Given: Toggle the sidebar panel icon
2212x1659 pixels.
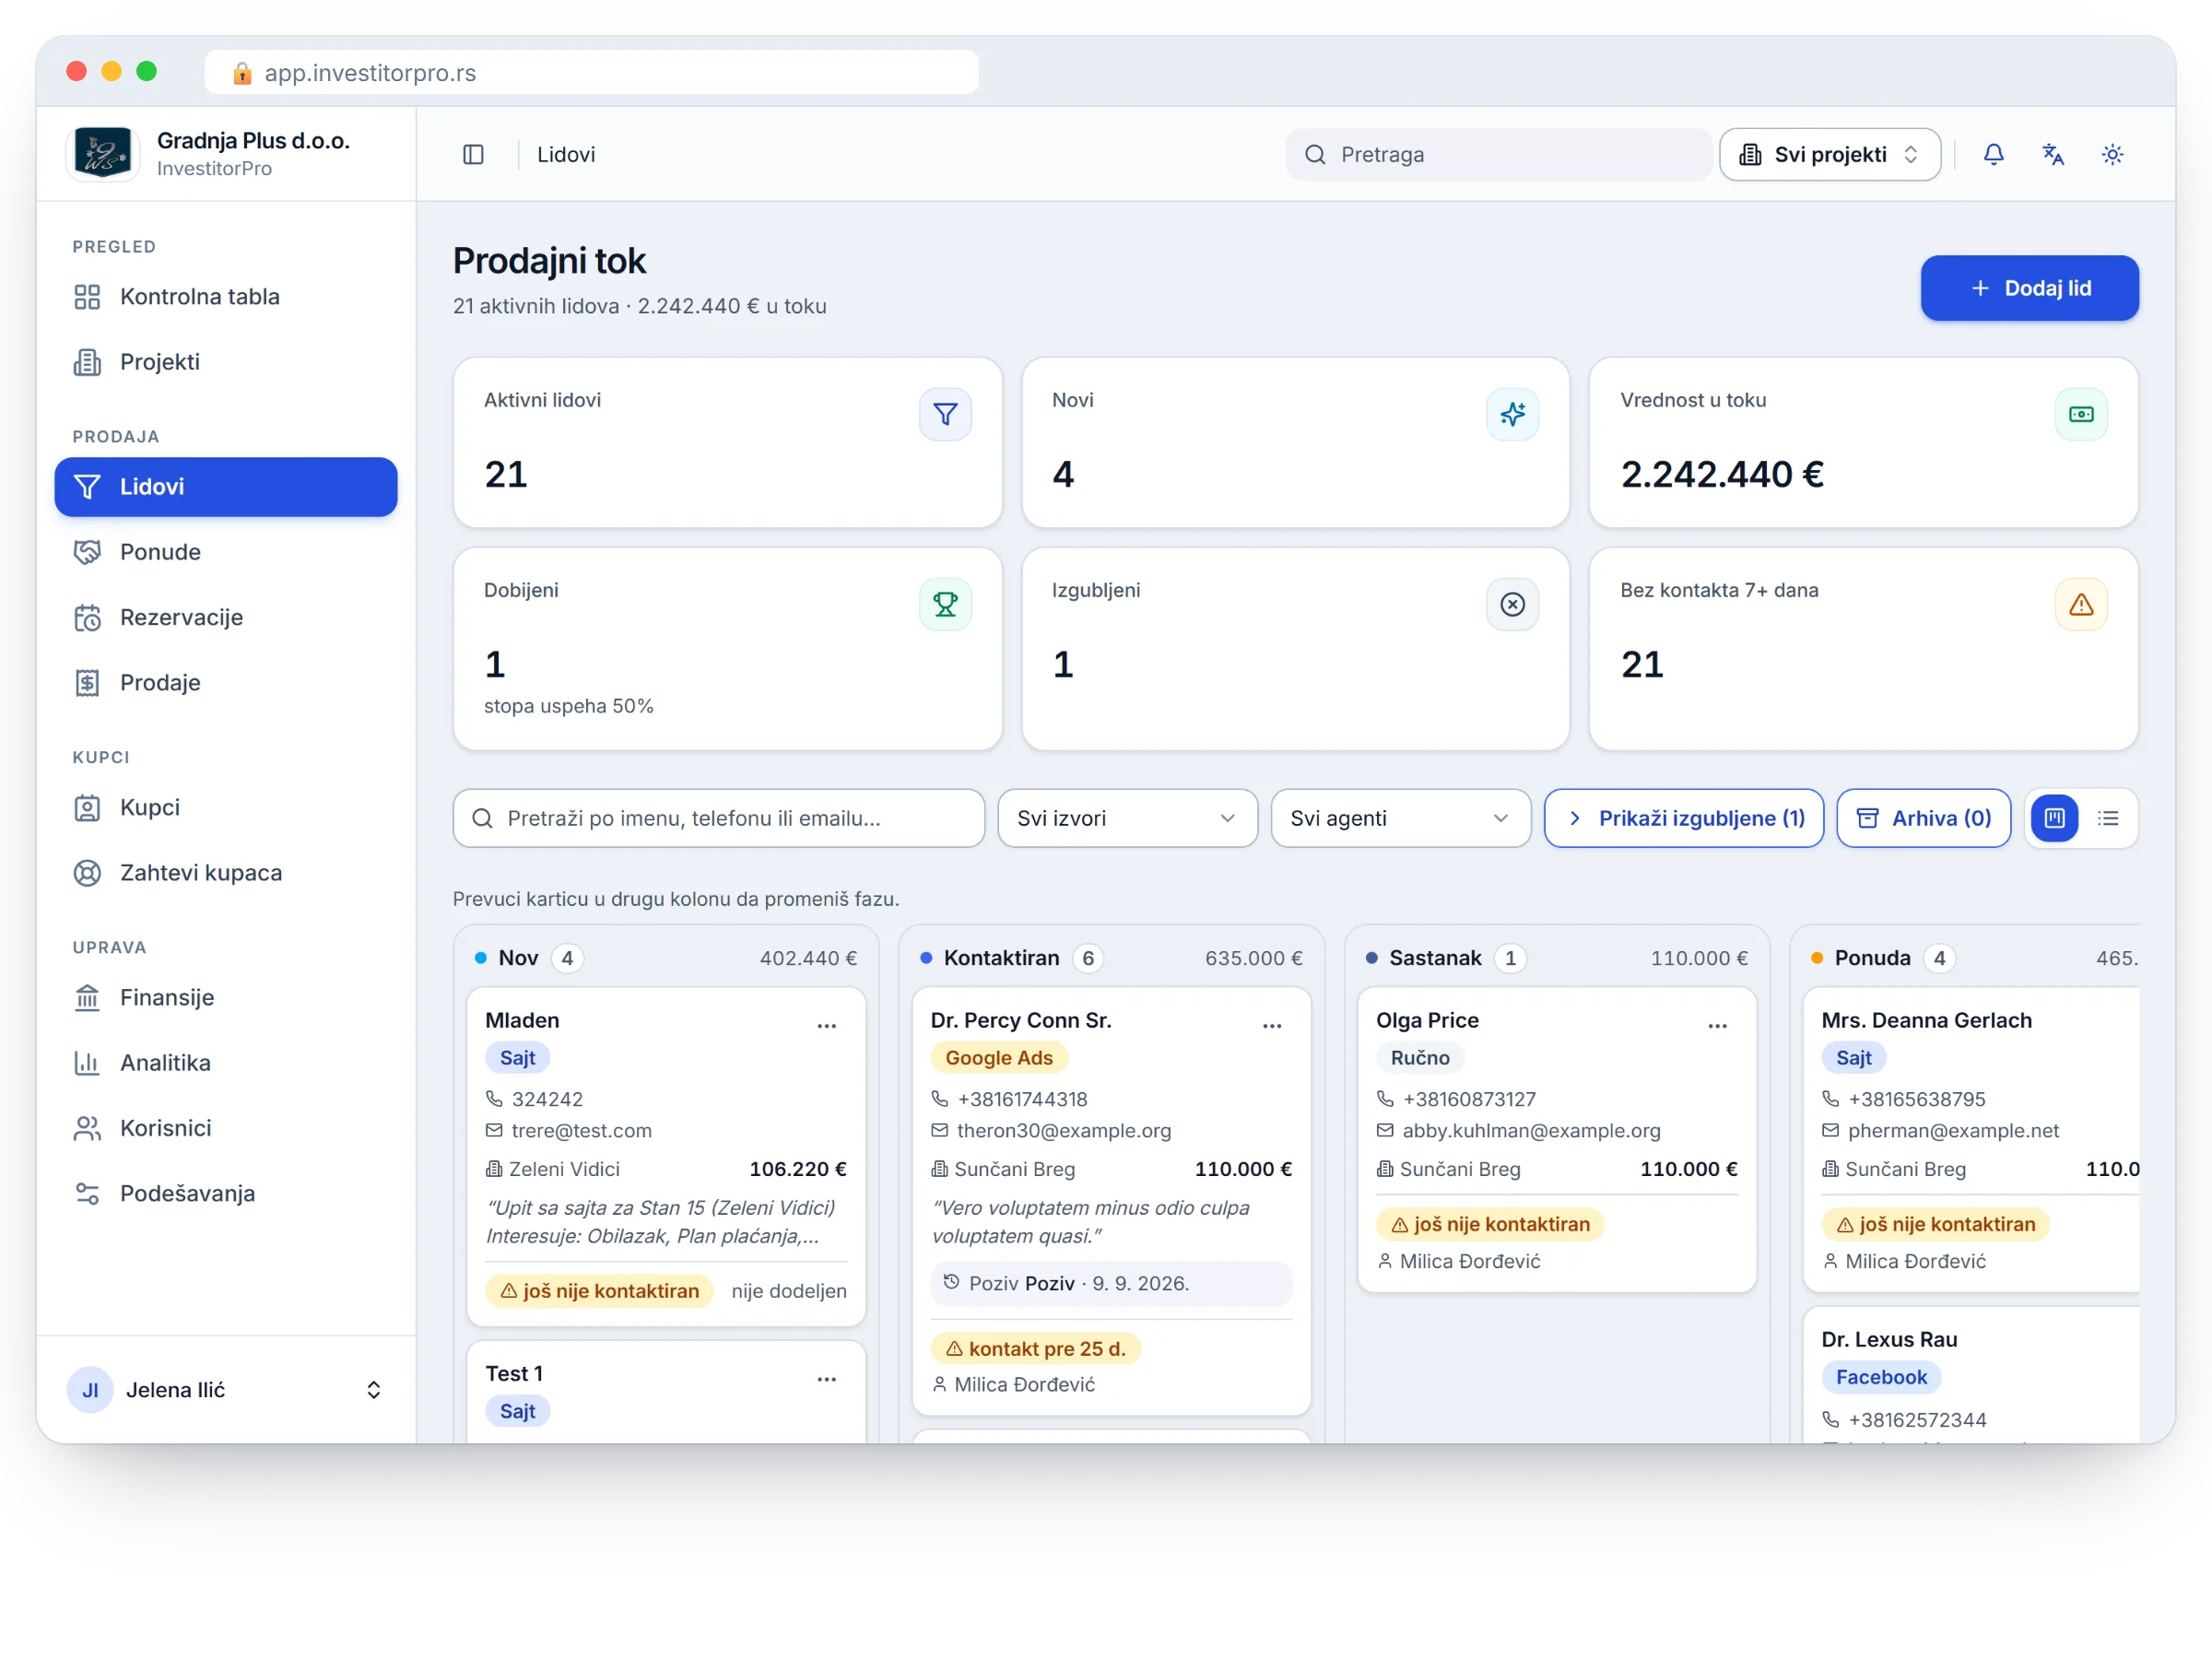Looking at the screenshot, I should pos(473,154).
